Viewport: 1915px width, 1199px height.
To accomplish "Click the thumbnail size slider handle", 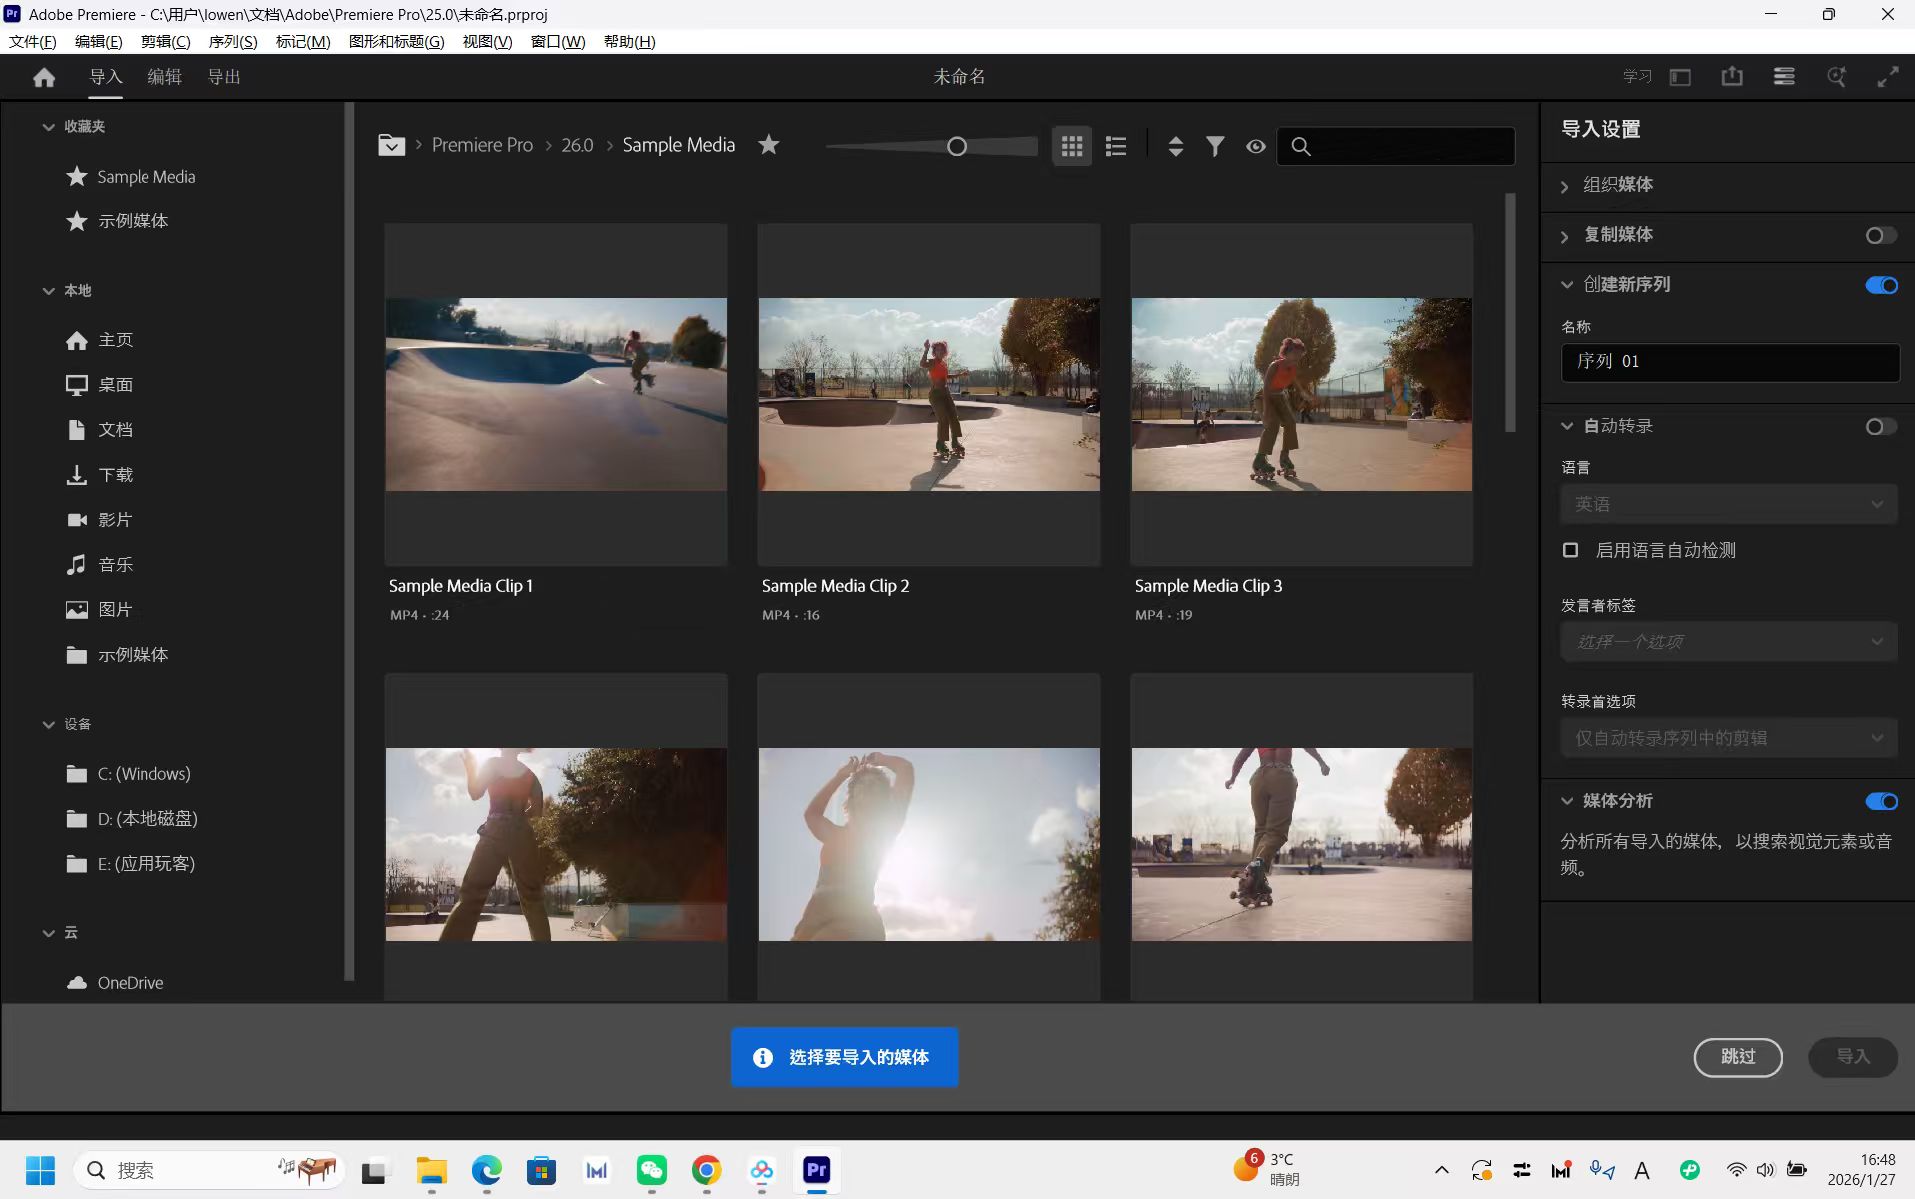I will tap(957, 147).
